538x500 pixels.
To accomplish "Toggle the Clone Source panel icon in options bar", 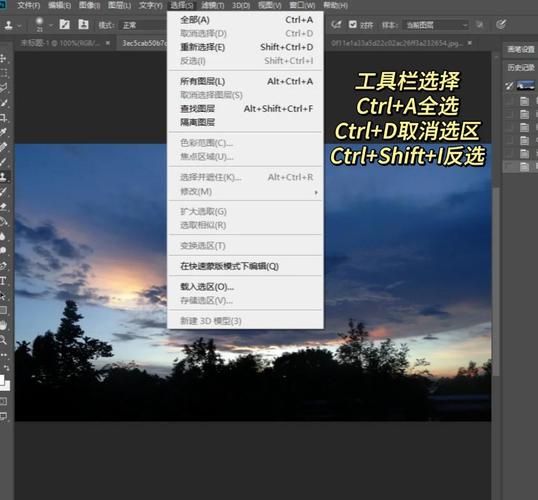I will (x=83, y=24).
